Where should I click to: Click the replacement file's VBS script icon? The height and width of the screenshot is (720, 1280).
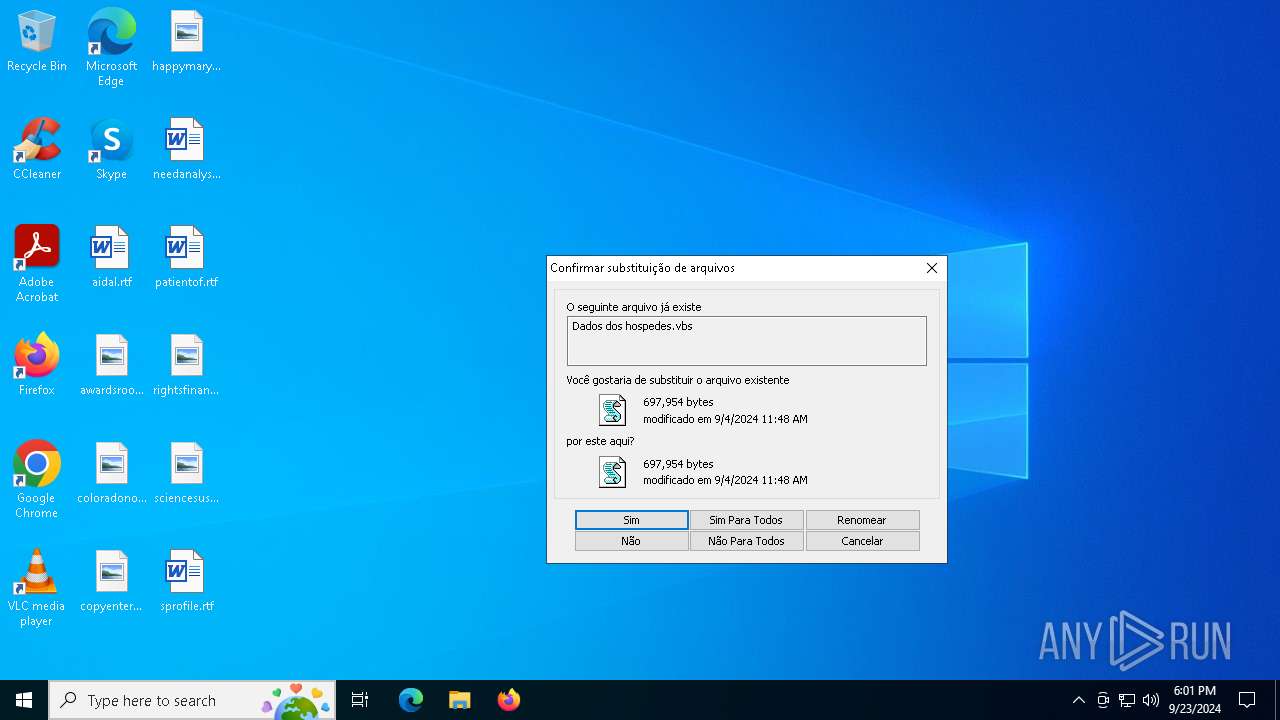point(612,472)
